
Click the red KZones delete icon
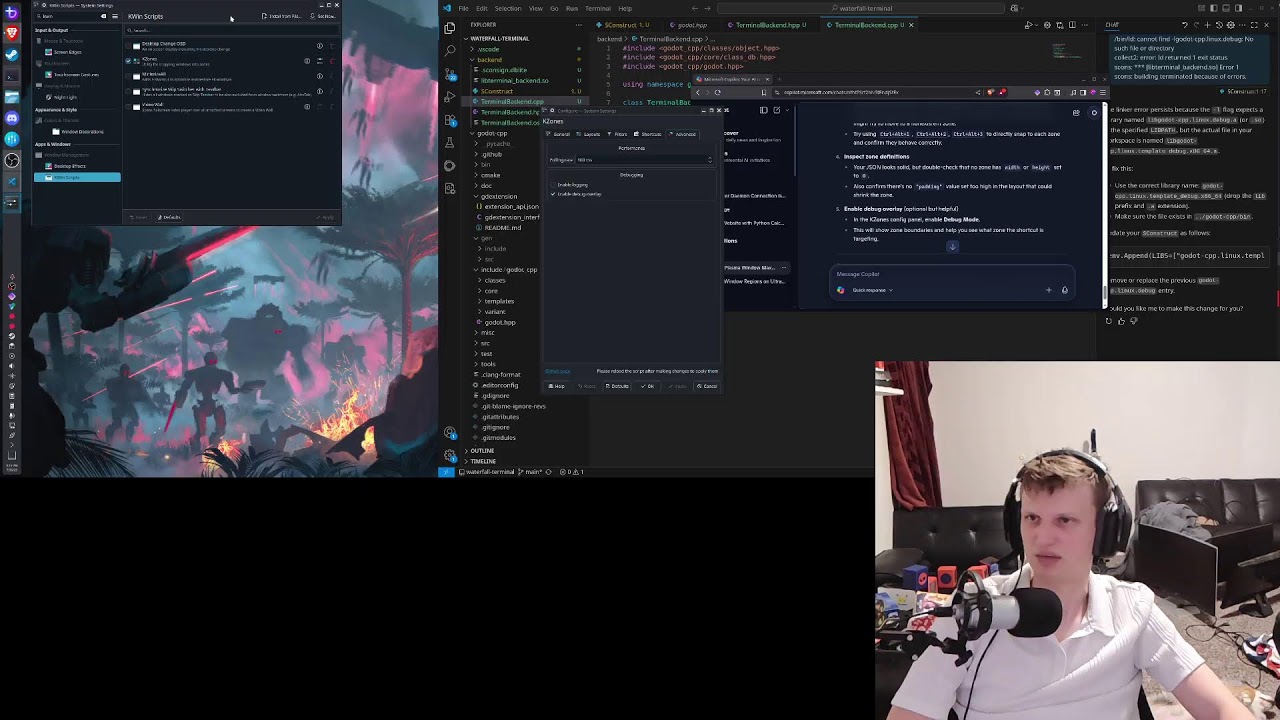coord(332,61)
